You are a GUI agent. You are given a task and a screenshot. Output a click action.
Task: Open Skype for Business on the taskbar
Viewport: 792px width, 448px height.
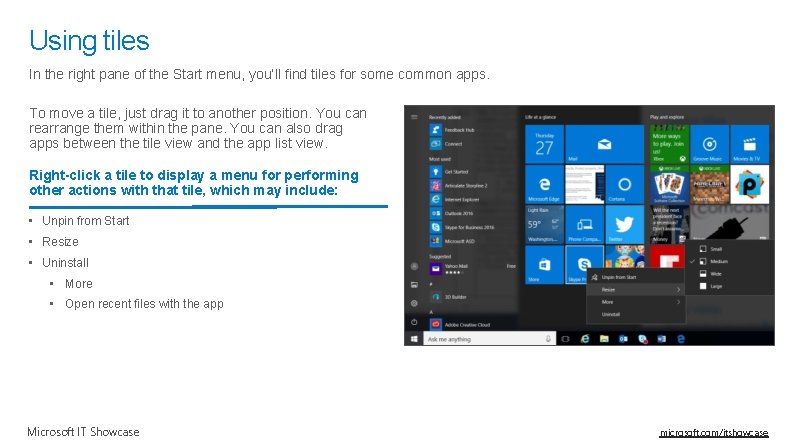pyautogui.click(x=642, y=339)
